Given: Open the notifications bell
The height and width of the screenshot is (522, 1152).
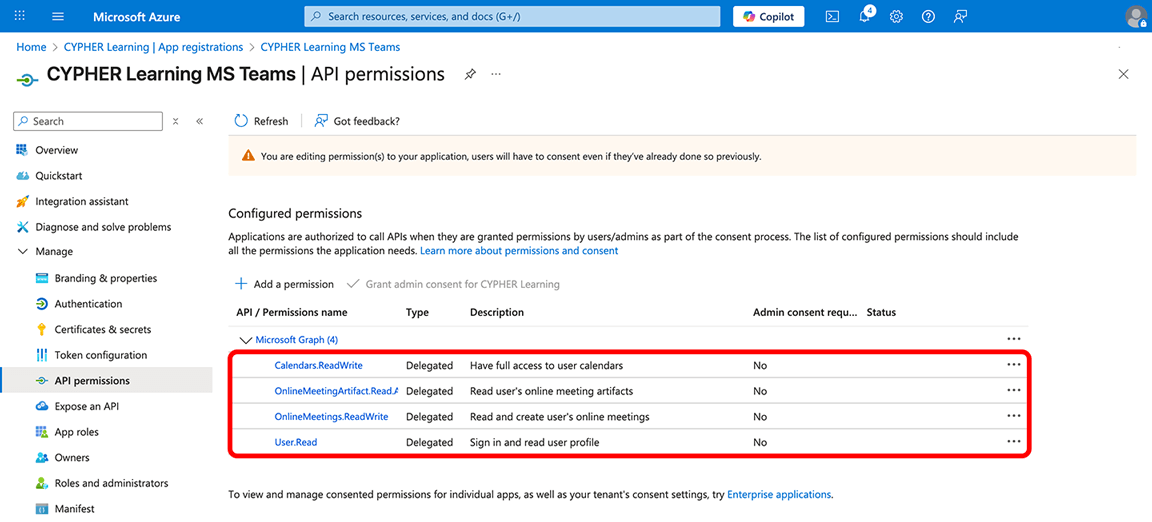Looking at the screenshot, I should pyautogui.click(x=865, y=15).
